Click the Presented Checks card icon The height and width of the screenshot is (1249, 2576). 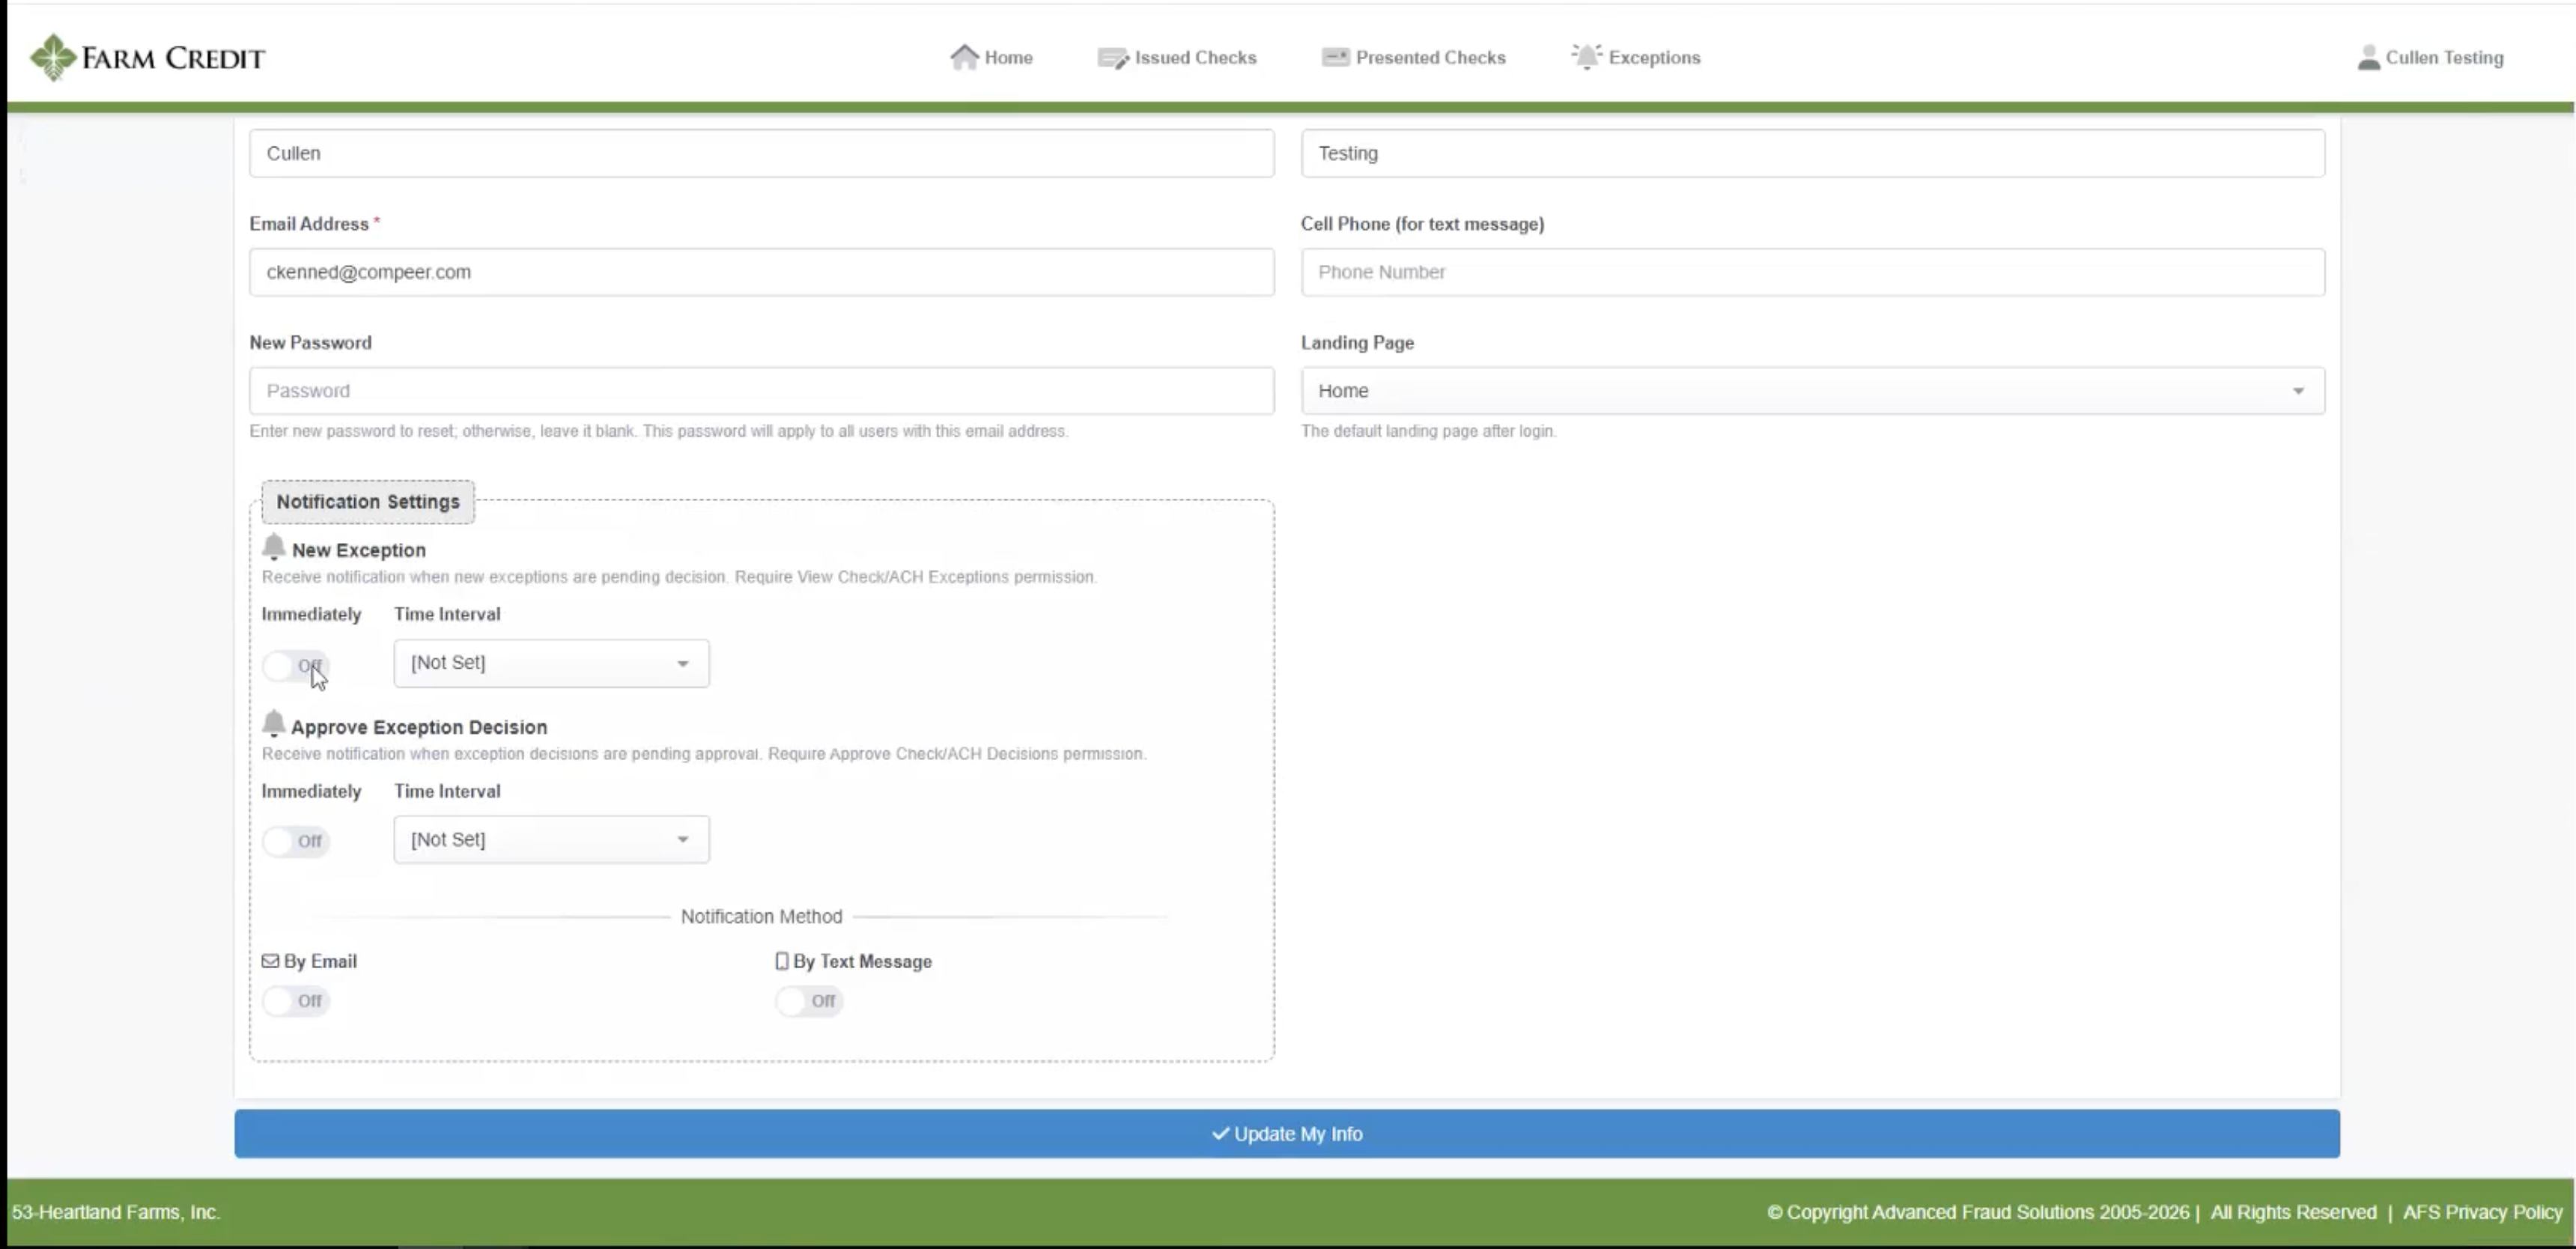pyautogui.click(x=1335, y=57)
